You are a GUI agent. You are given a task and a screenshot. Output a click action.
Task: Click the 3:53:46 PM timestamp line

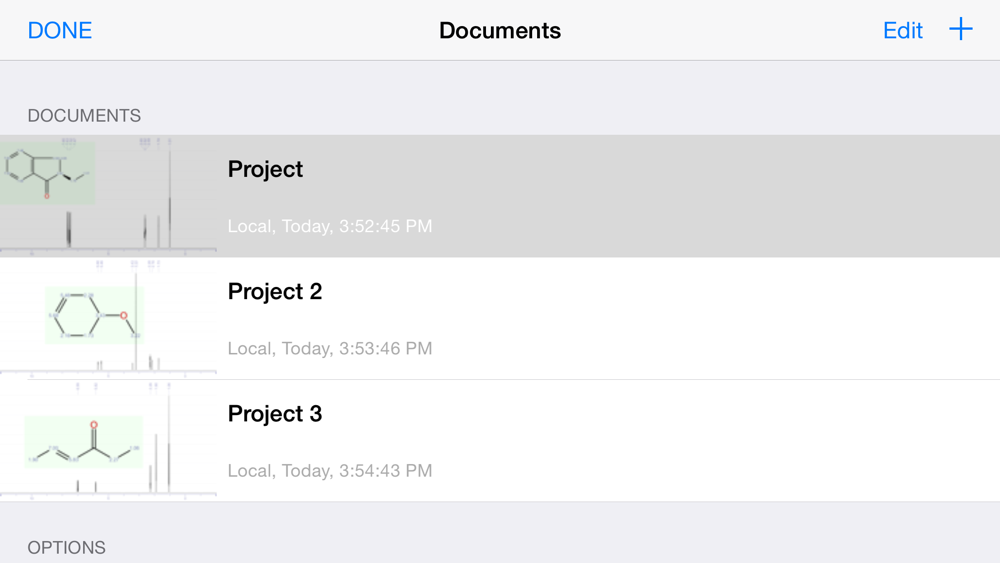pos(330,349)
